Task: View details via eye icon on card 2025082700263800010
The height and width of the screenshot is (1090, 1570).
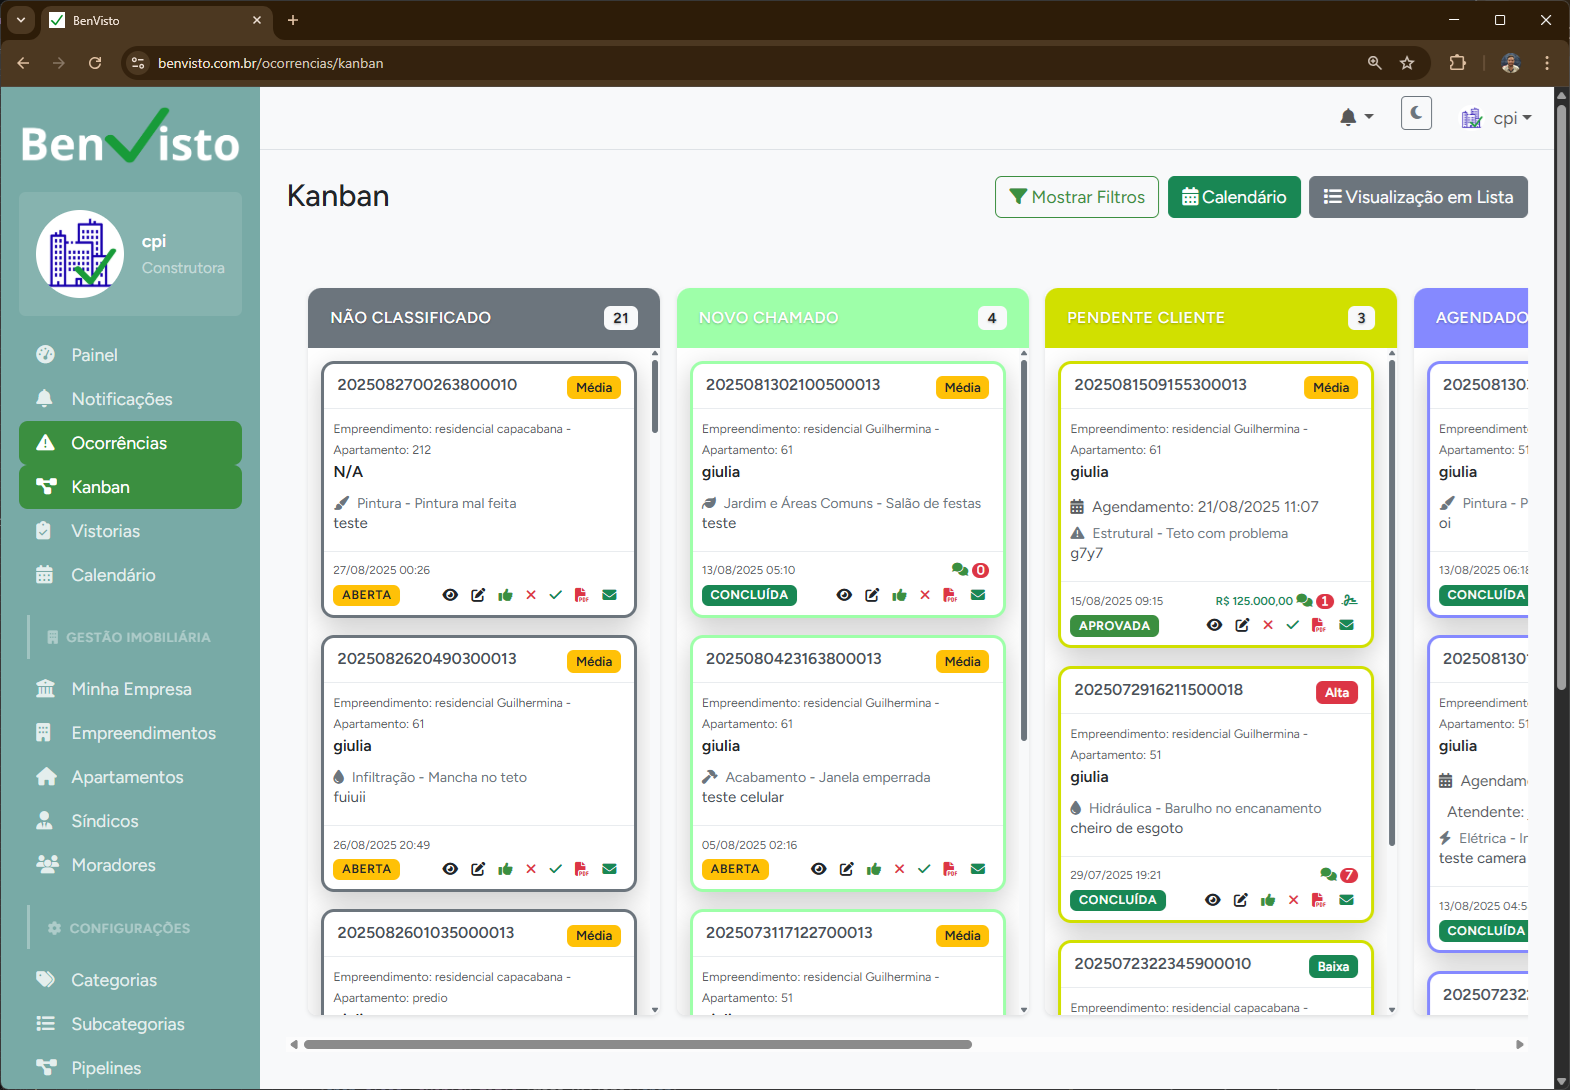Action: pyautogui.click(x=450, y=595)
